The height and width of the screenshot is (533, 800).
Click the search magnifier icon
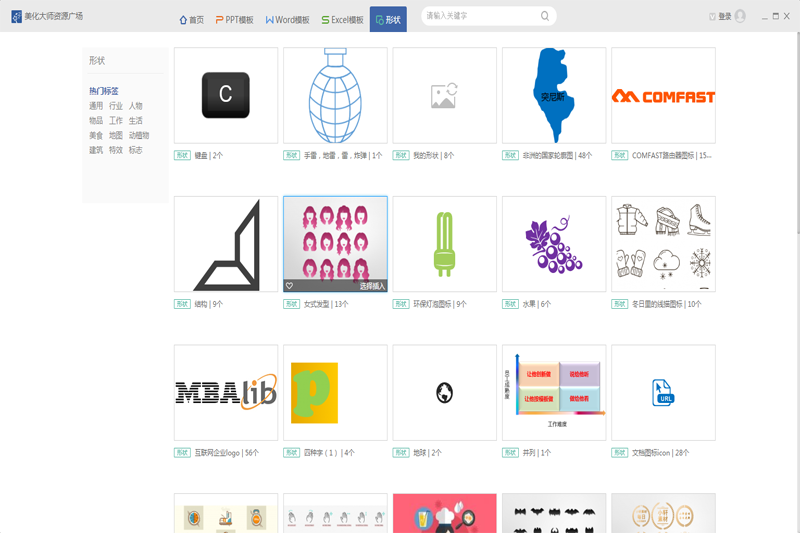544,16
